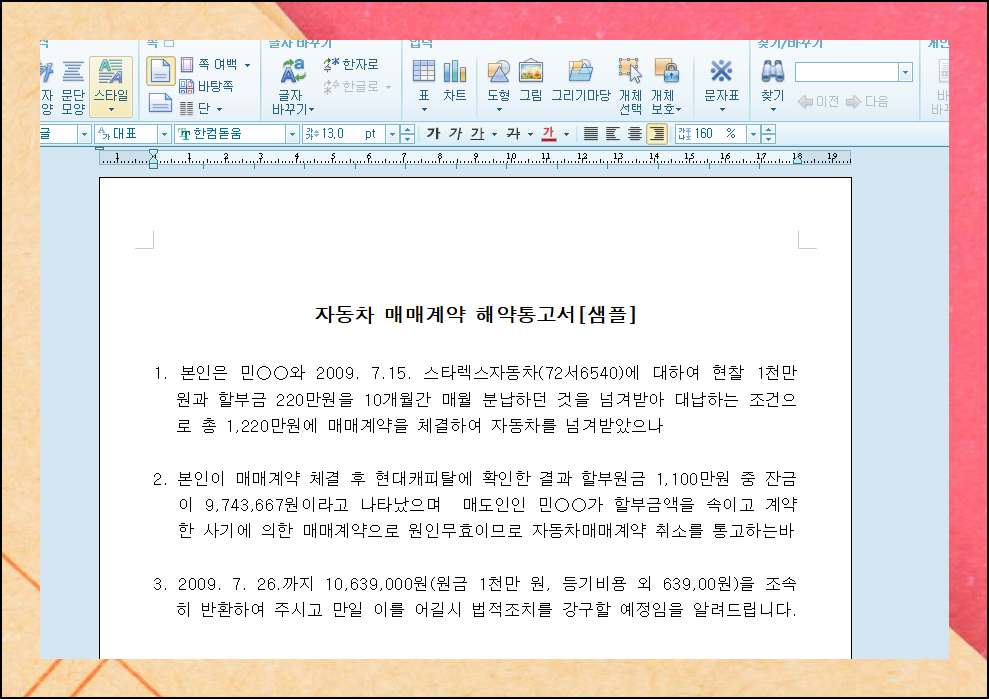Expand the 쪽 여백 dropdown arrow
The image size is (989, 699).
(x=247, y=65)
